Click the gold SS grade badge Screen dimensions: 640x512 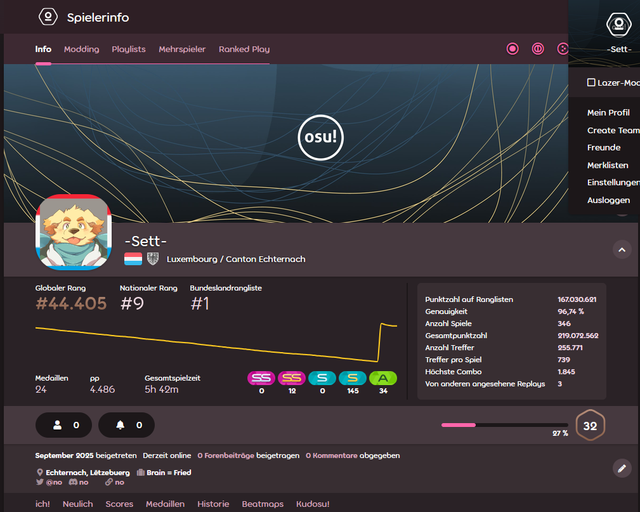pos(292,378)
